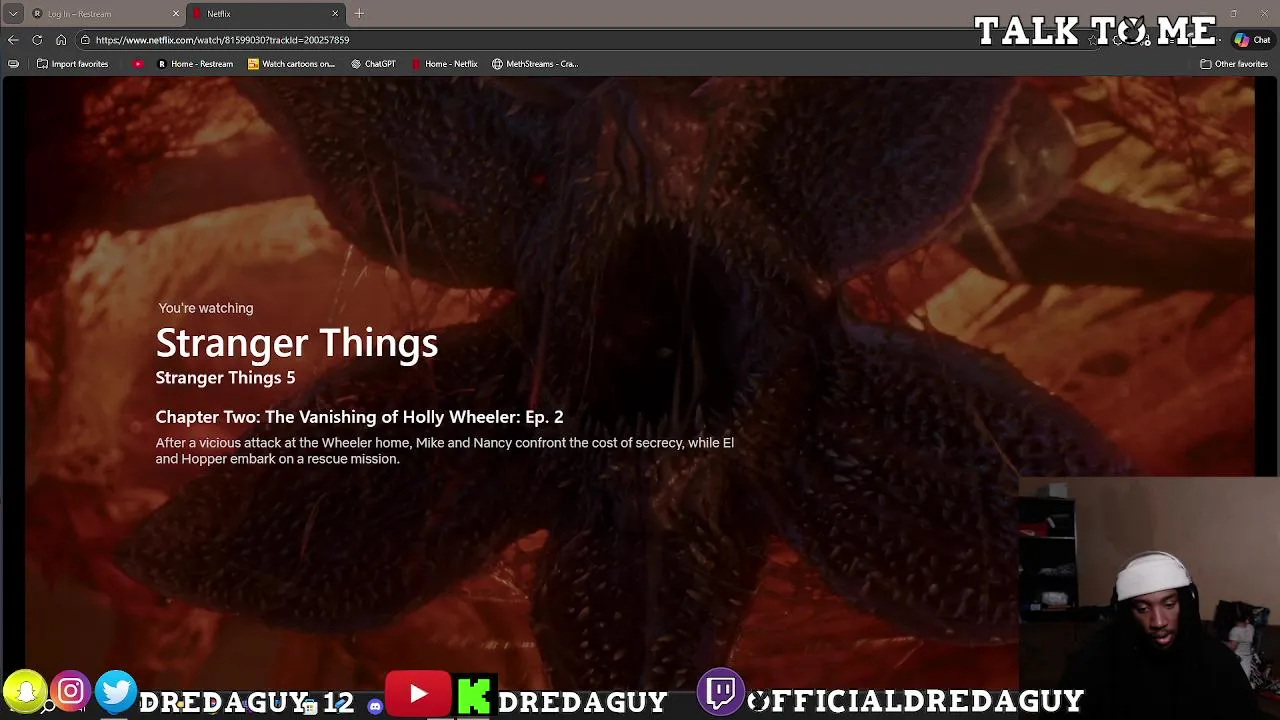
Task: Close the Log In – Restream tab
Action: pos(176,14)
